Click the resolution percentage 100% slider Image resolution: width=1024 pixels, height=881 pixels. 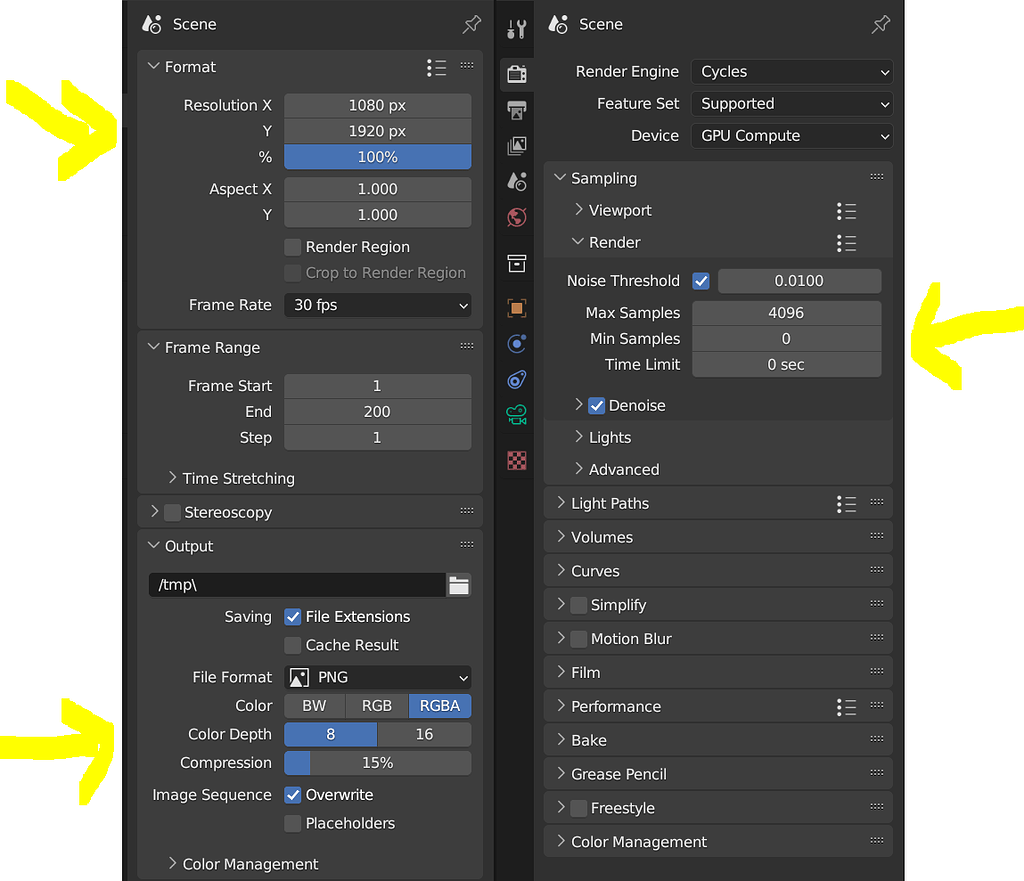pyautogui.click(x=377, y=157)
